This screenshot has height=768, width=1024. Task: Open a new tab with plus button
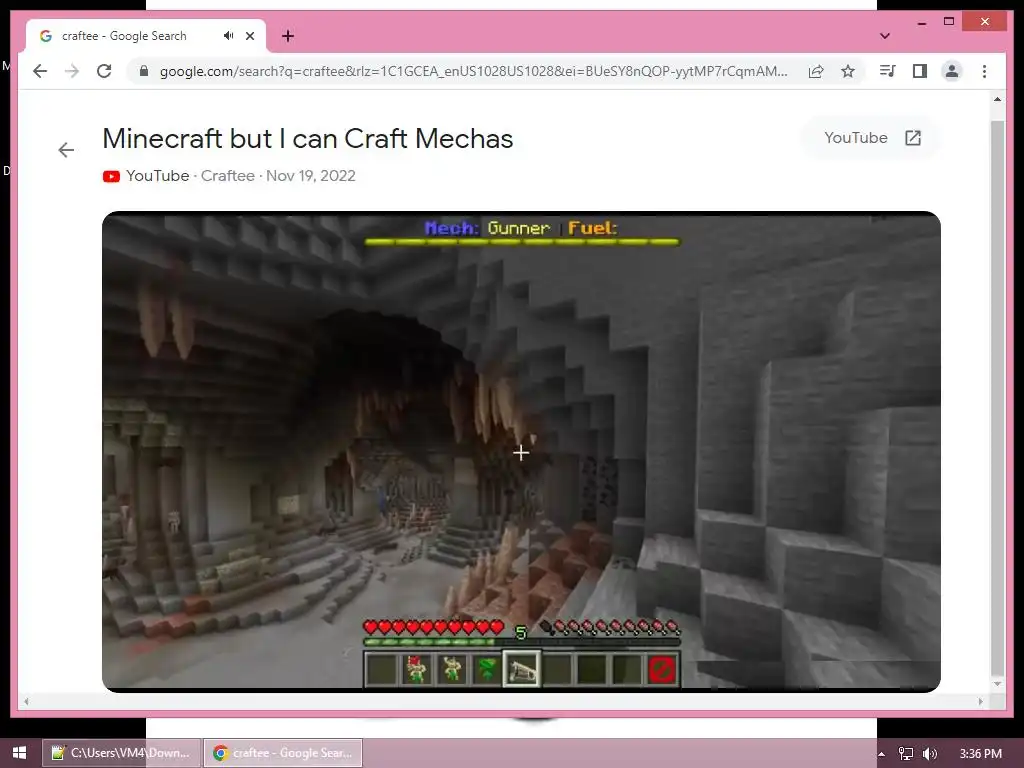coord(288,36)
